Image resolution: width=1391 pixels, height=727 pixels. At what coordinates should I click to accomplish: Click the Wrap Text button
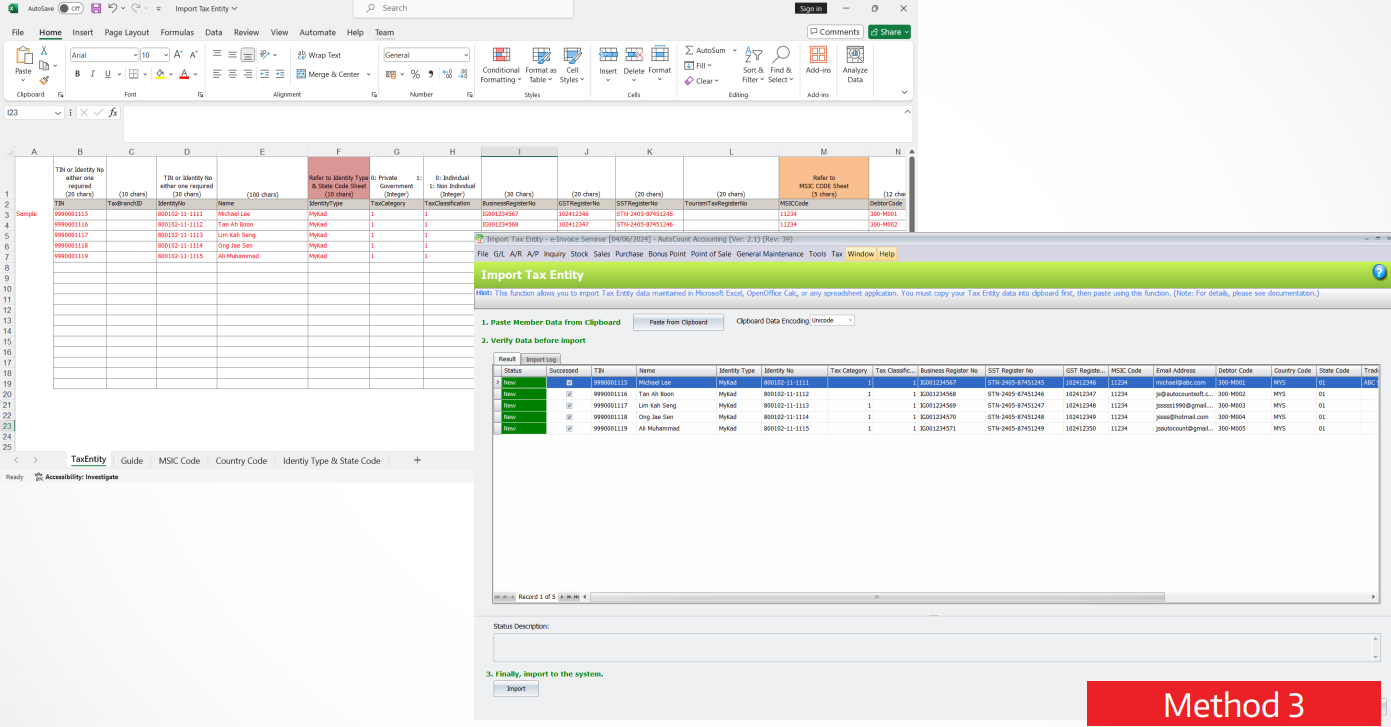[x=319, y=55]
